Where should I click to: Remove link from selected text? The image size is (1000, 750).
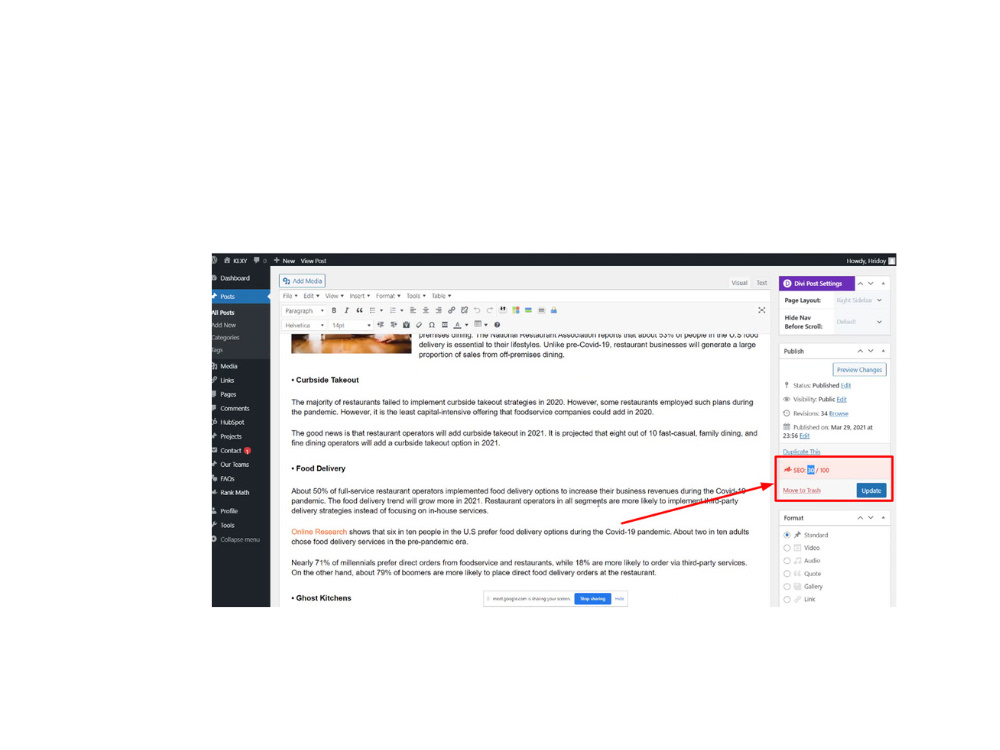click(x=464, y=311)
